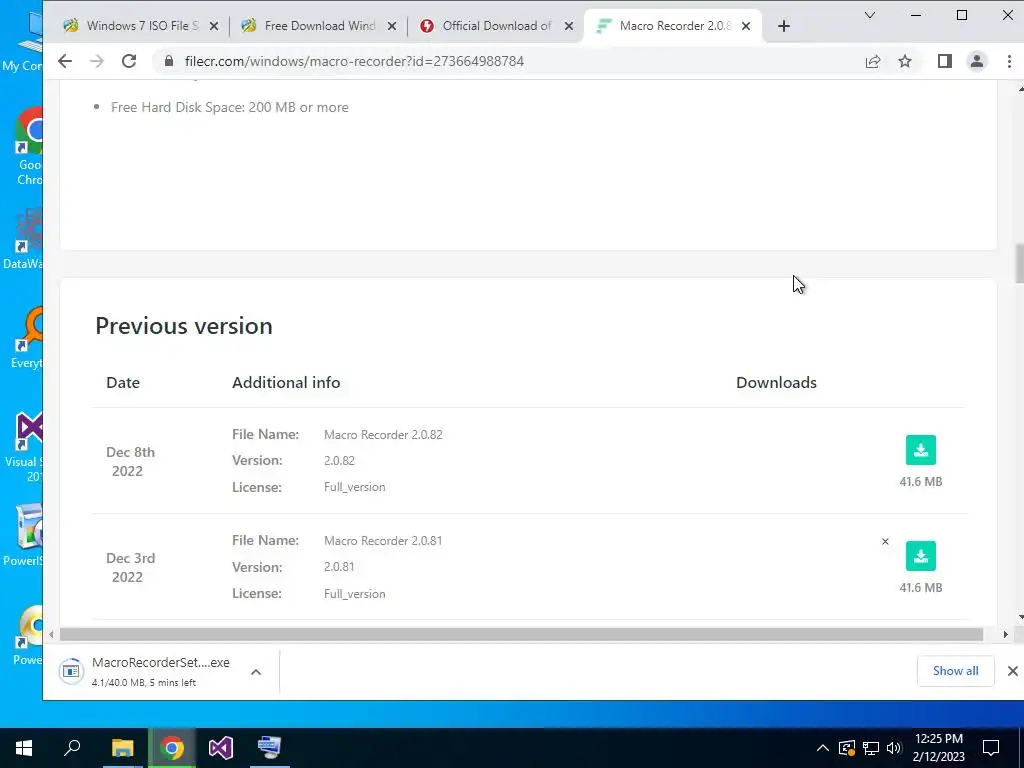This screenshot has width=1024, height=768.
Task: Close the Macro Recorder tab
Action: pyautogui.click(x=746, y=26)
